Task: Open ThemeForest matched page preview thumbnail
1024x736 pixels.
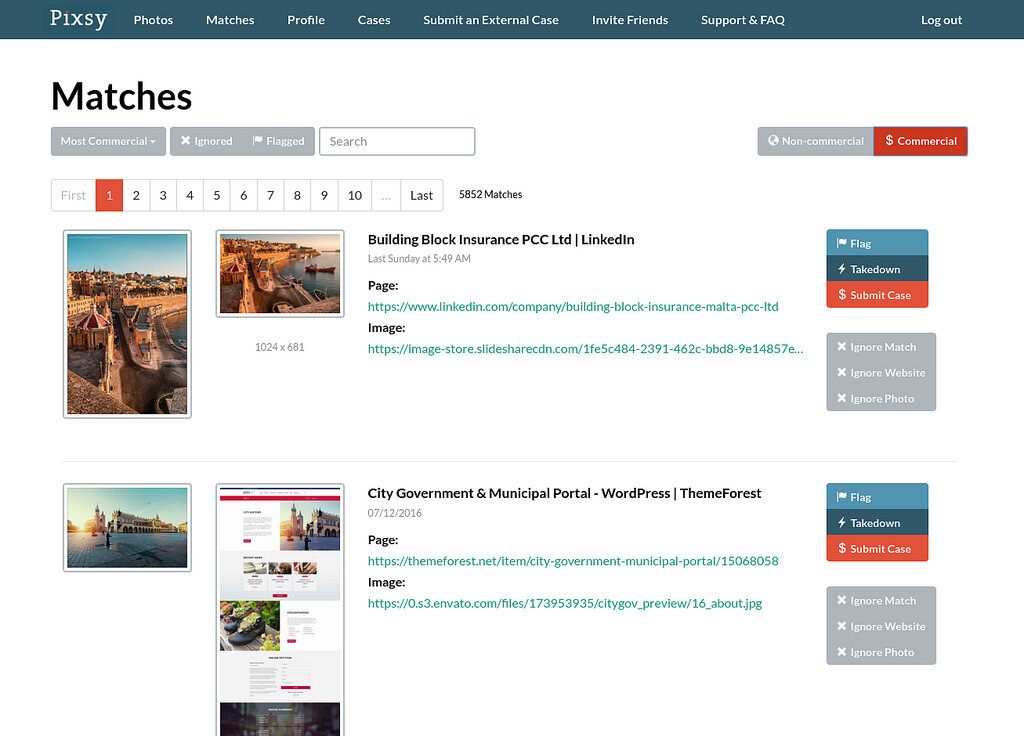Action: [280, 610]
